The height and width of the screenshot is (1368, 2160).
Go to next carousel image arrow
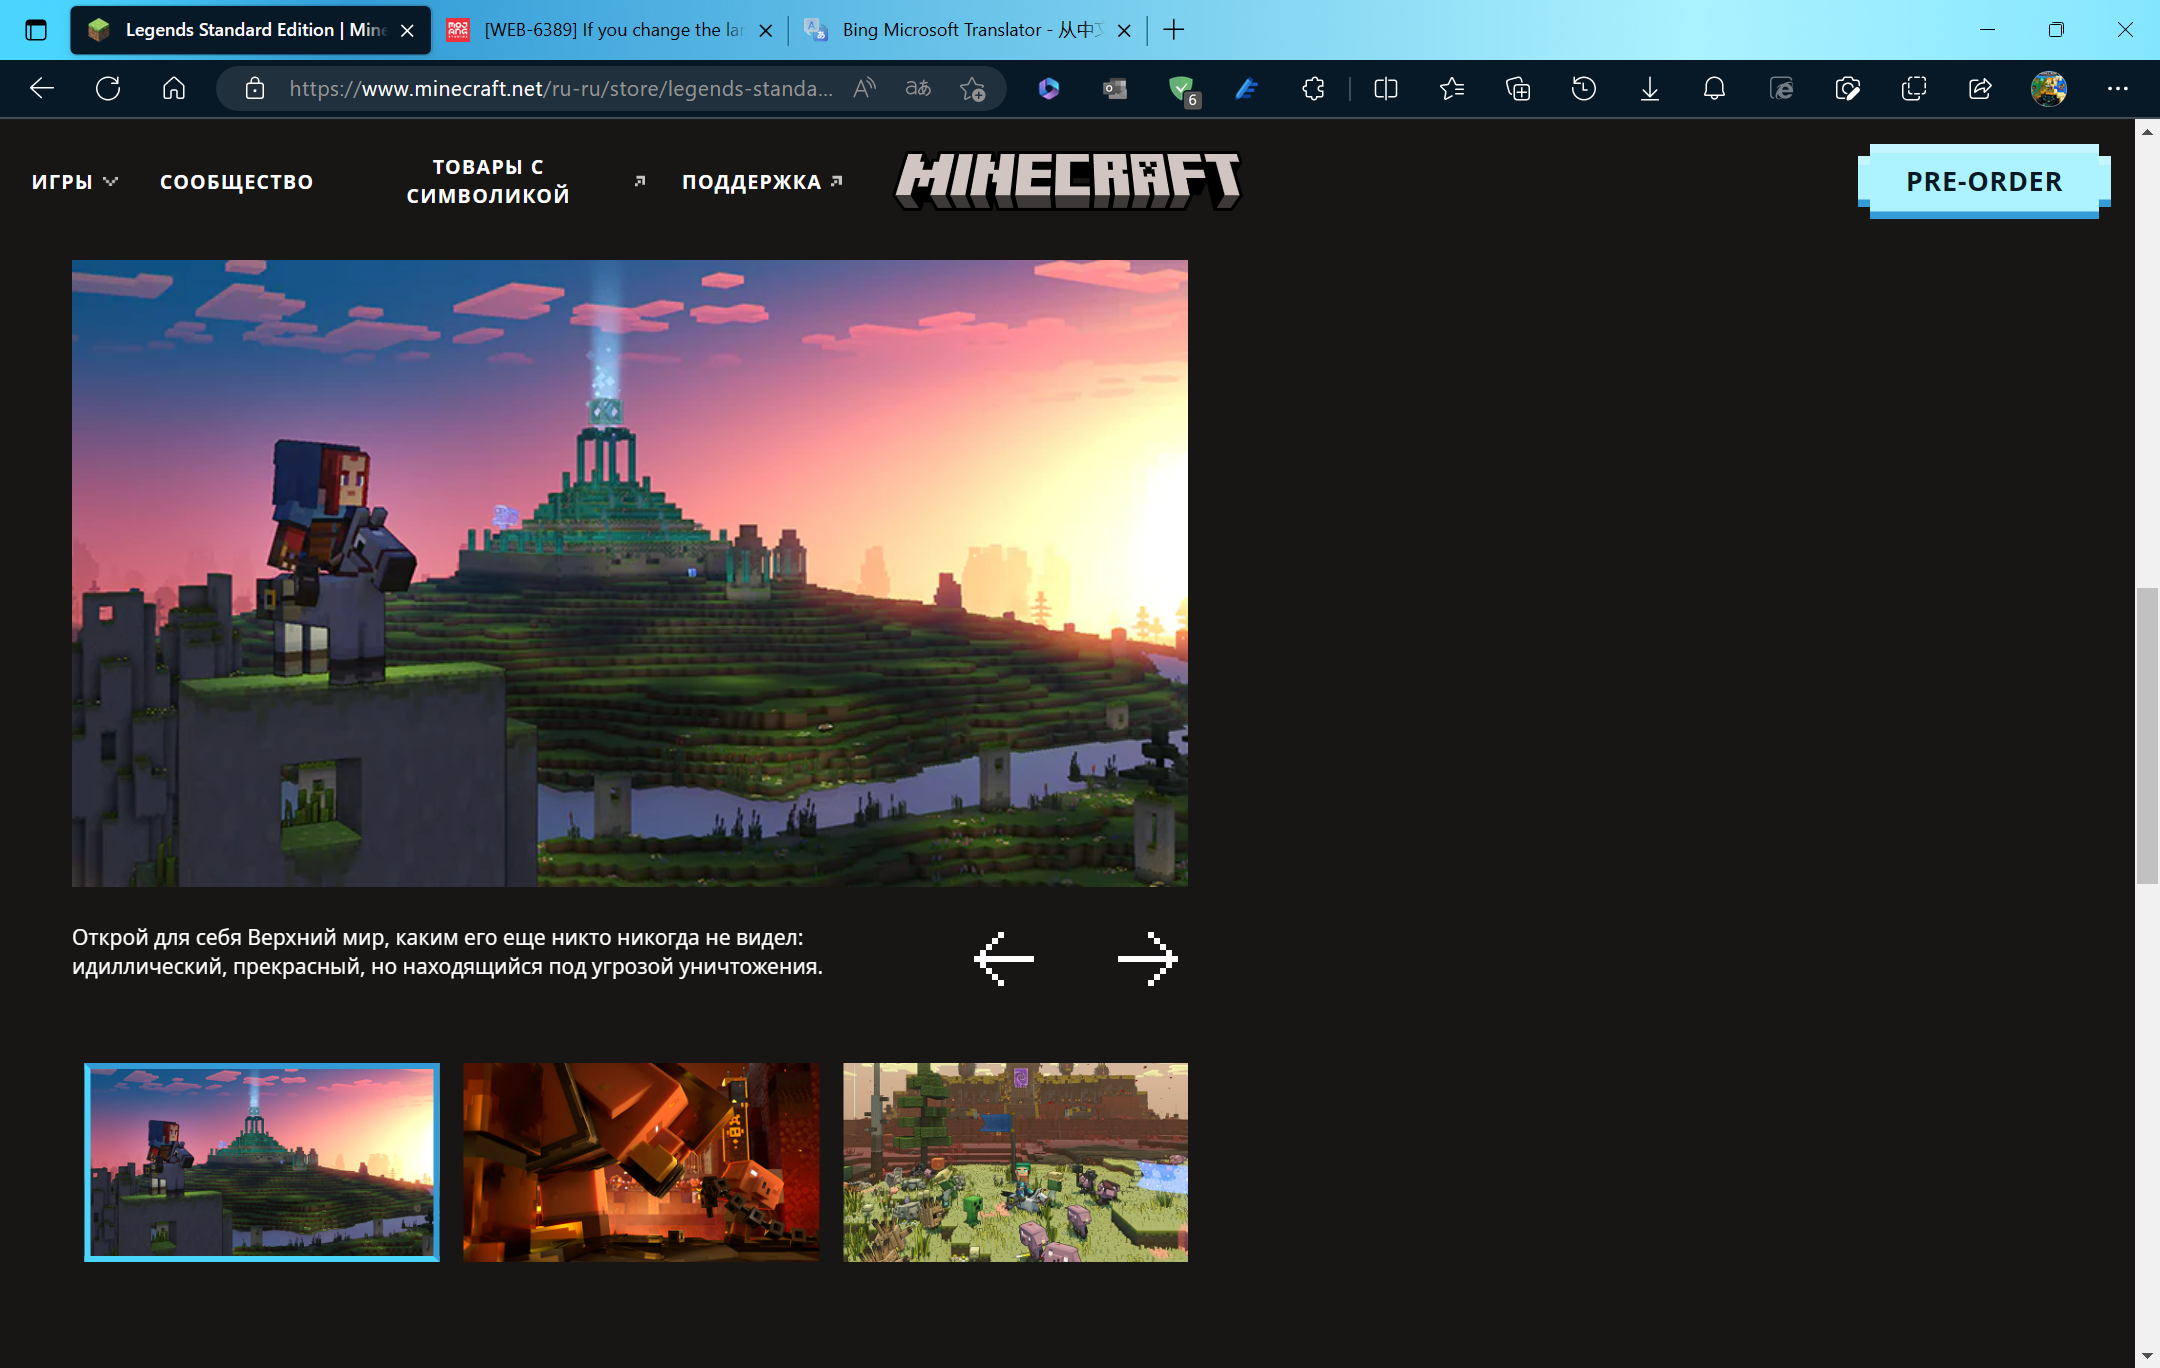1148,959
